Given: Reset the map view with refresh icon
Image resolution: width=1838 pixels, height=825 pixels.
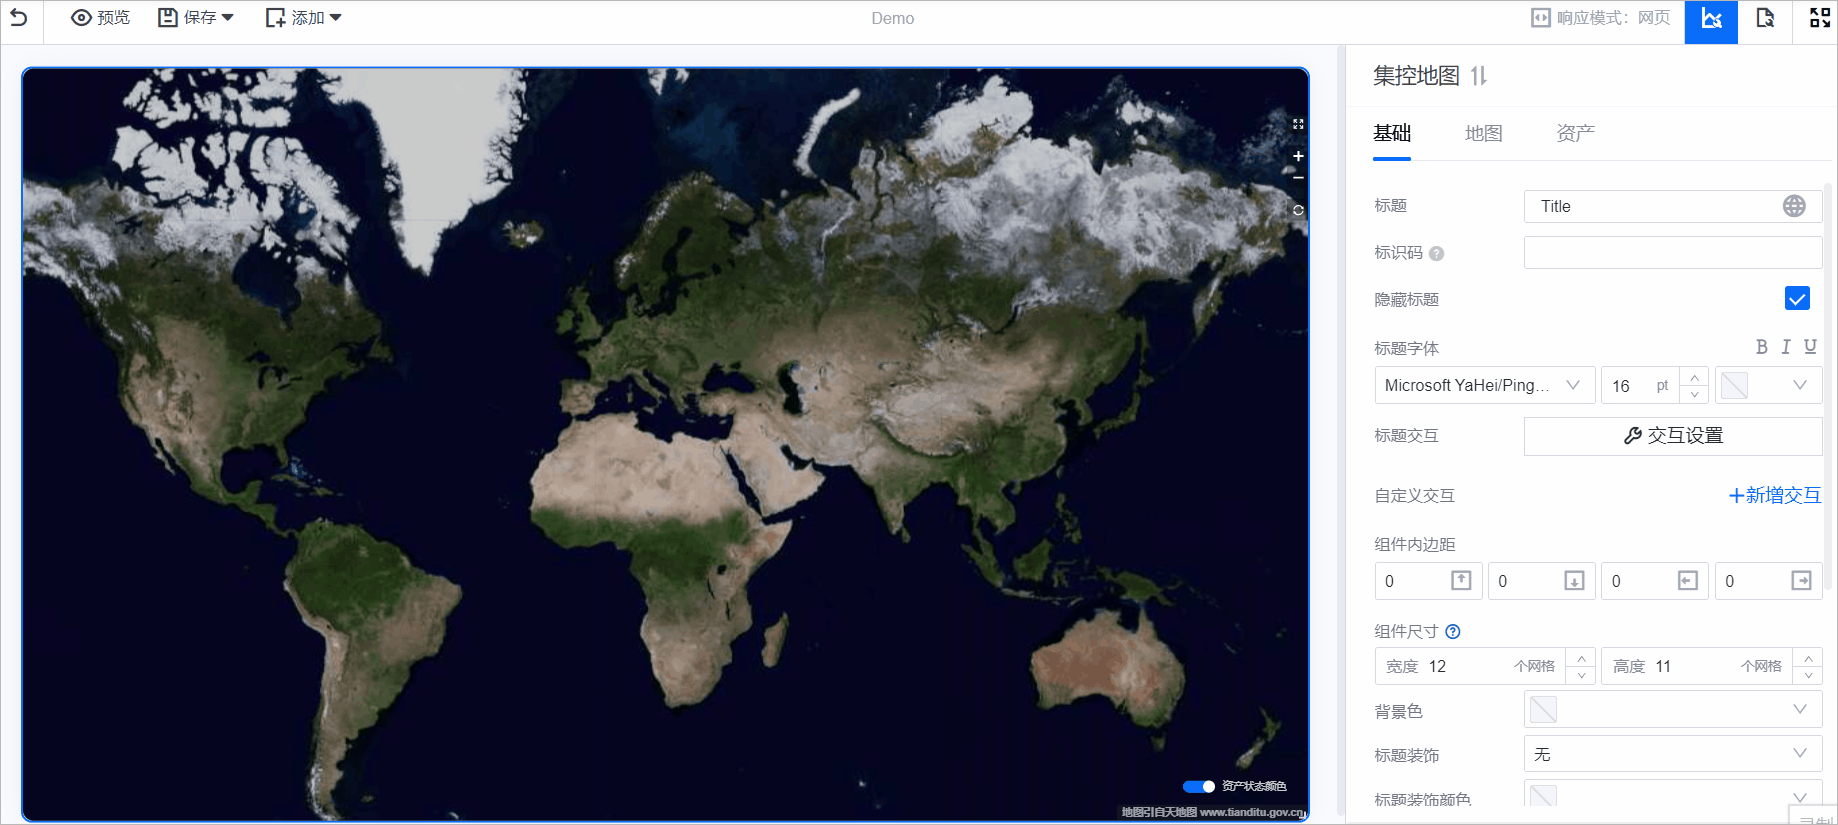Looking at the screenshot, I should click(x=1298, y=210).
